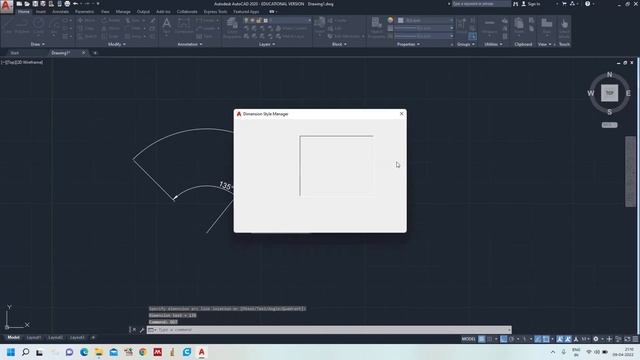Viewport: 640px width, 360px height.
Task: Open the Start file tab
Action: click(x=15, y=53)
